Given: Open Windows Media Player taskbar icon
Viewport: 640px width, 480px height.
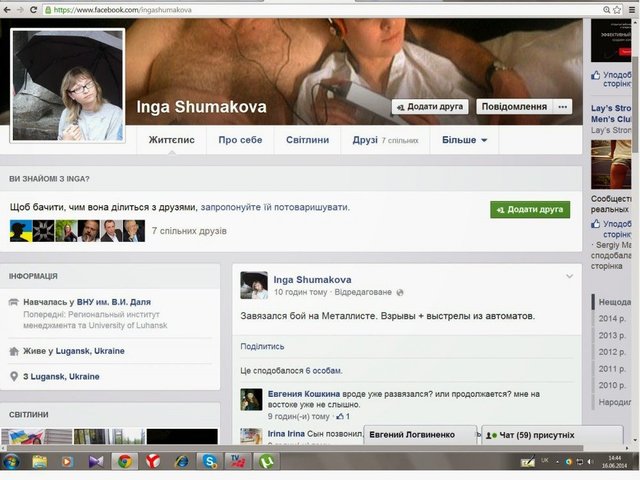Looking at the screenshot, I should pyautogui.click(x=67, y=462).
